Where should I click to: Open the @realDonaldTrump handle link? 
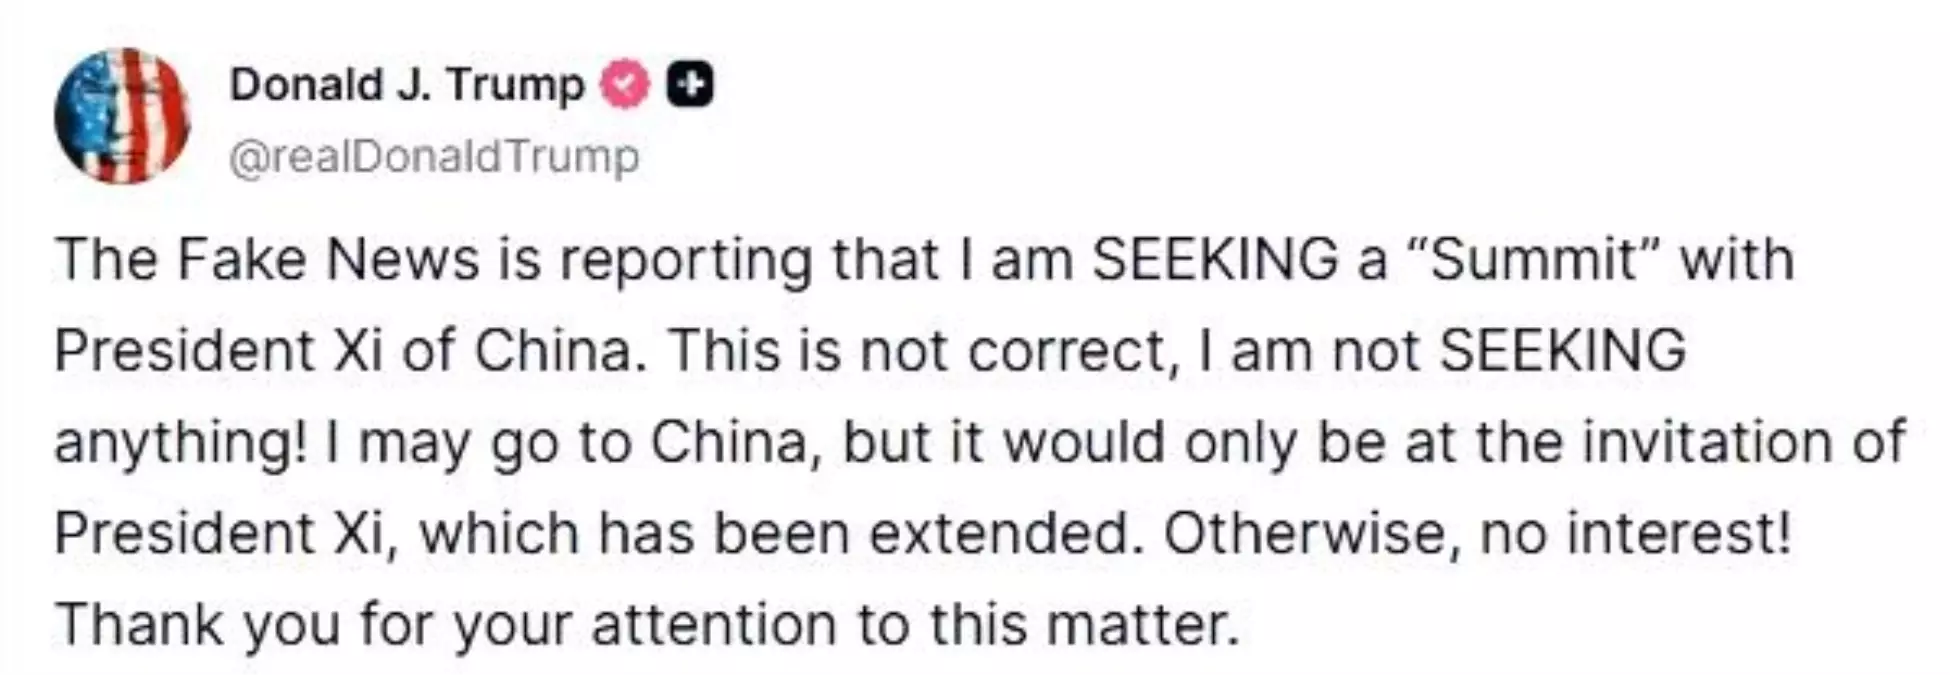(434, 157)
